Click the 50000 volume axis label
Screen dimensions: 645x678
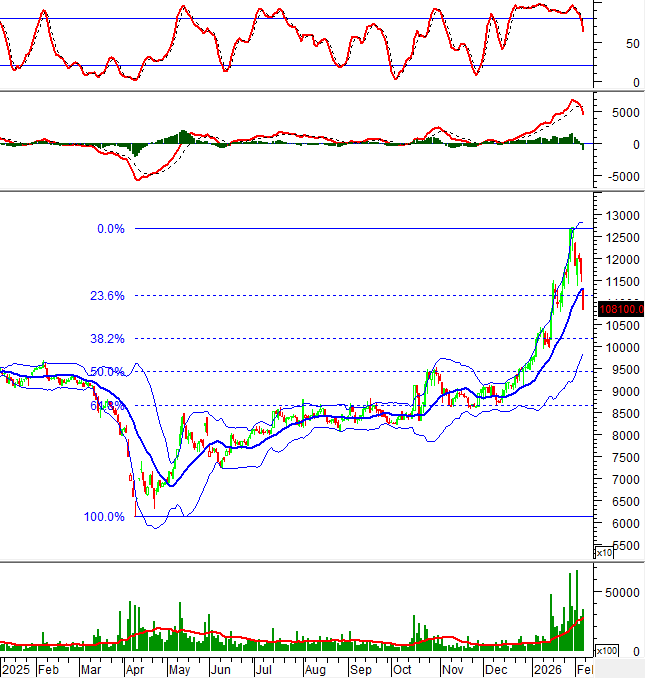pyautogui.click(x=619, y=592)
